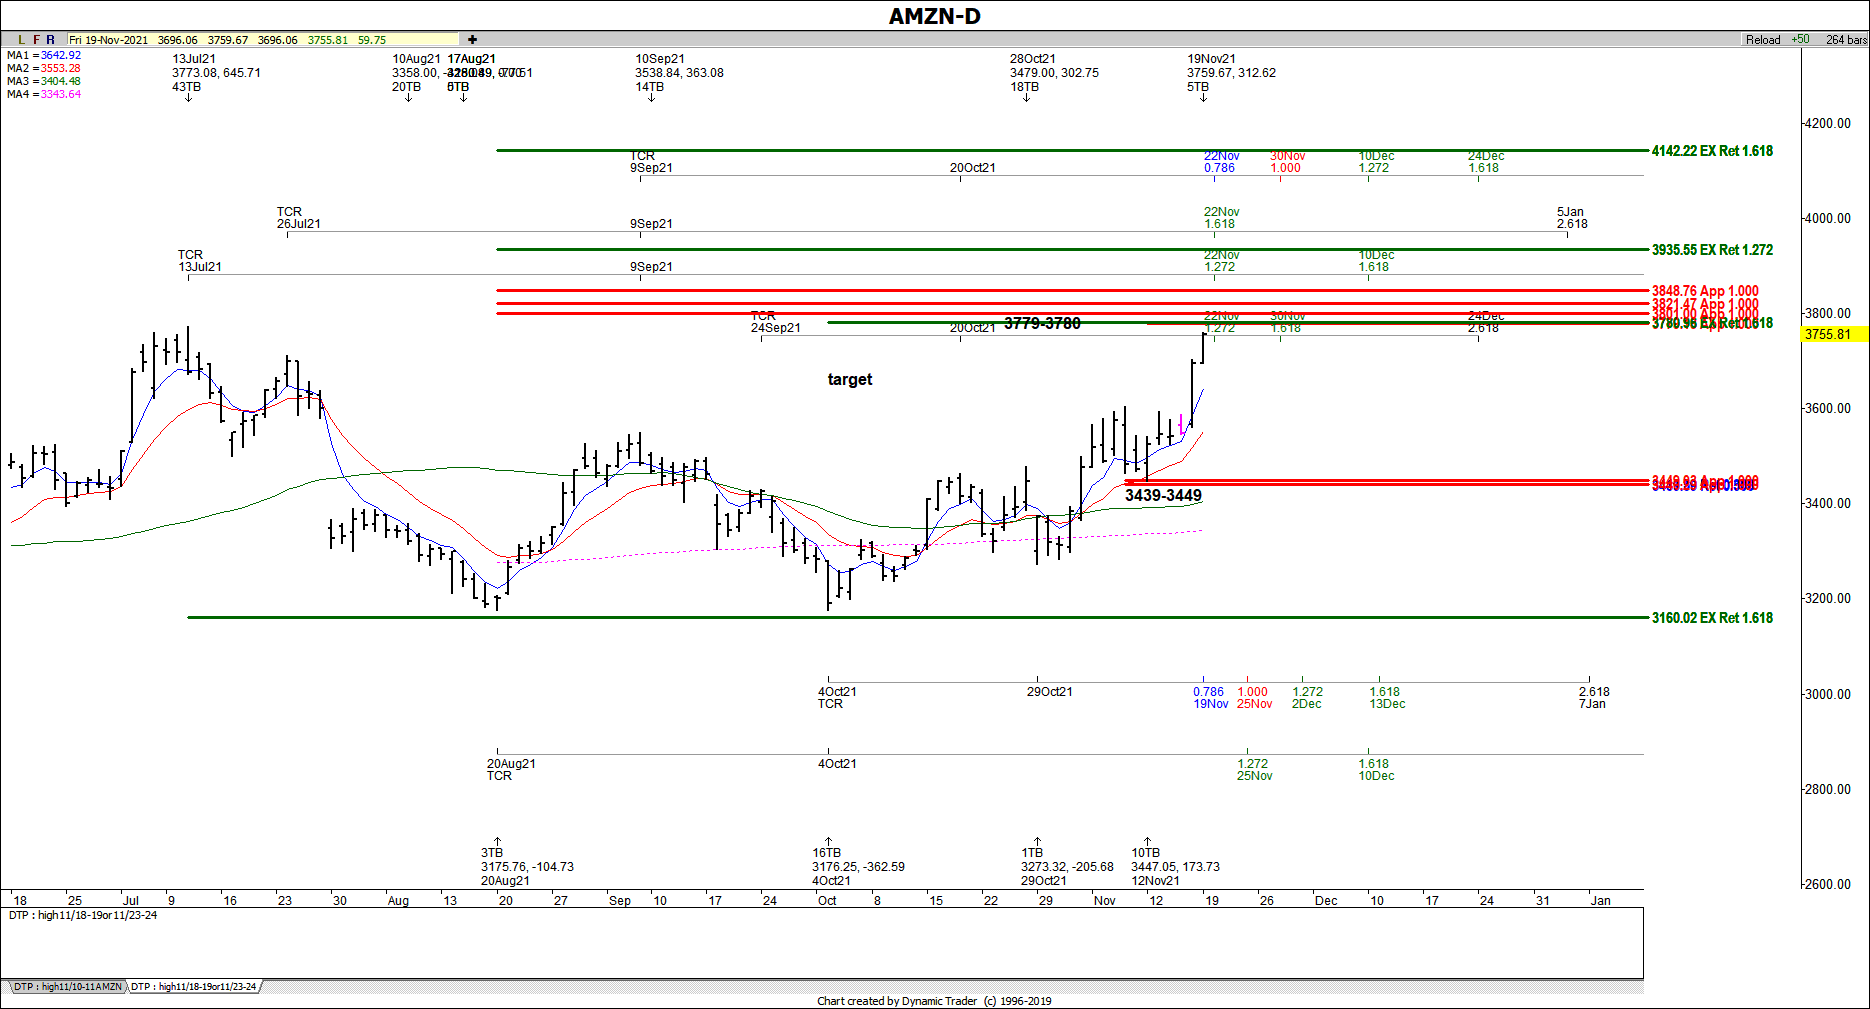
Task: Click the Reload button
Action: click(1763, 40)
